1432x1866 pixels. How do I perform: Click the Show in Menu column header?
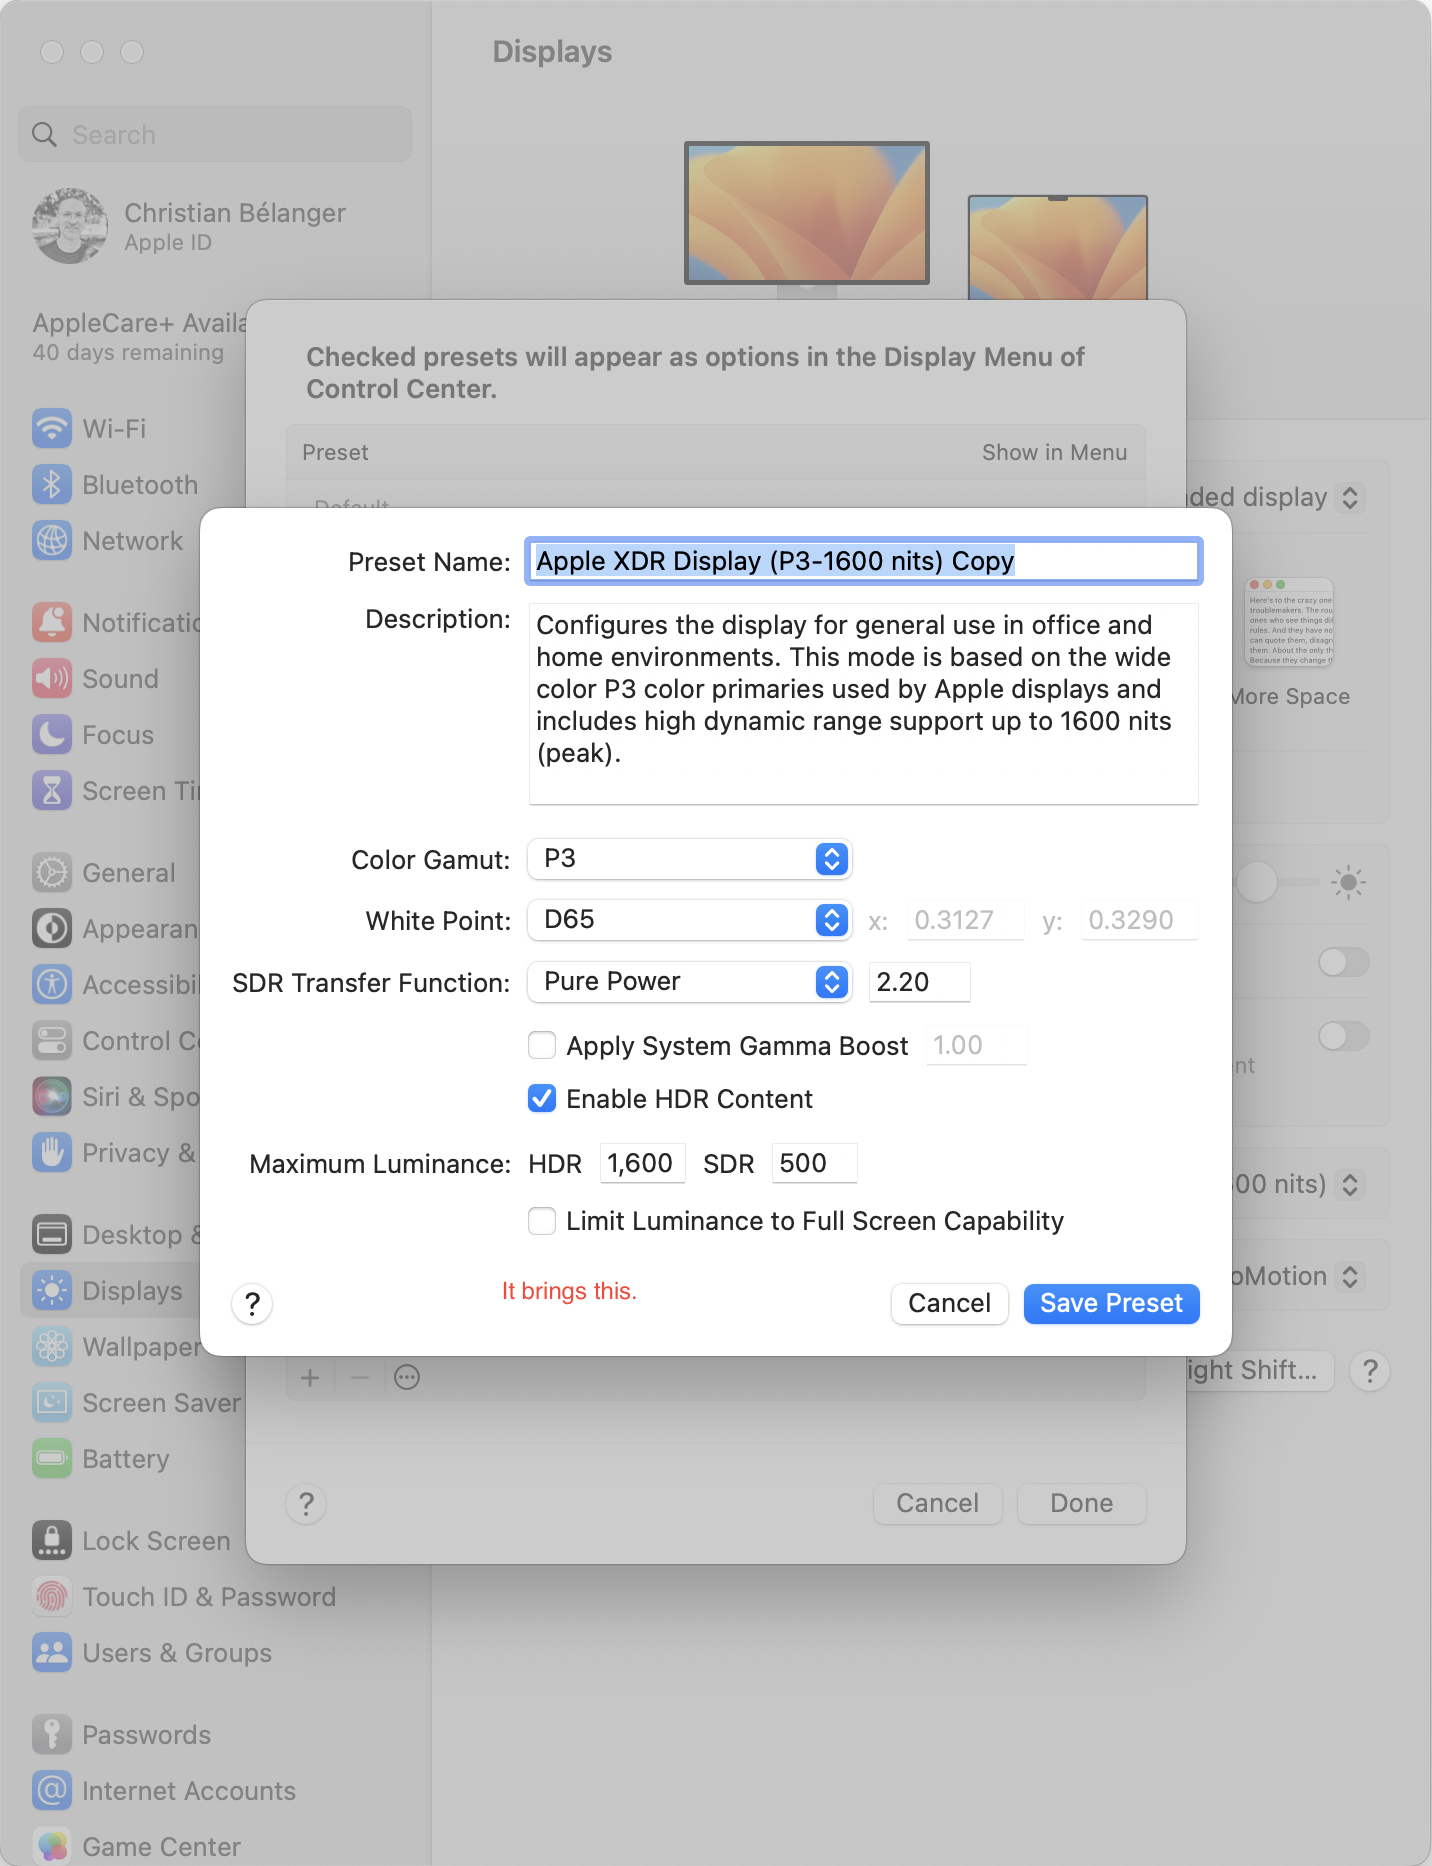point(1054,453)
